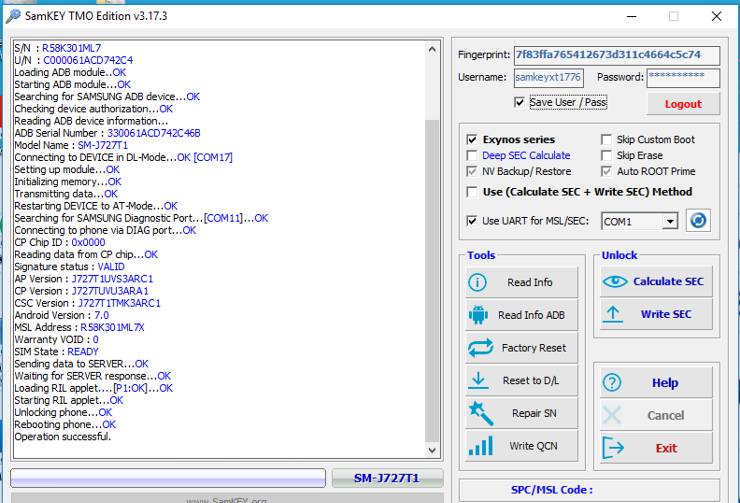Click the log vertical scrollbar thumb

(x=432, y=280)
